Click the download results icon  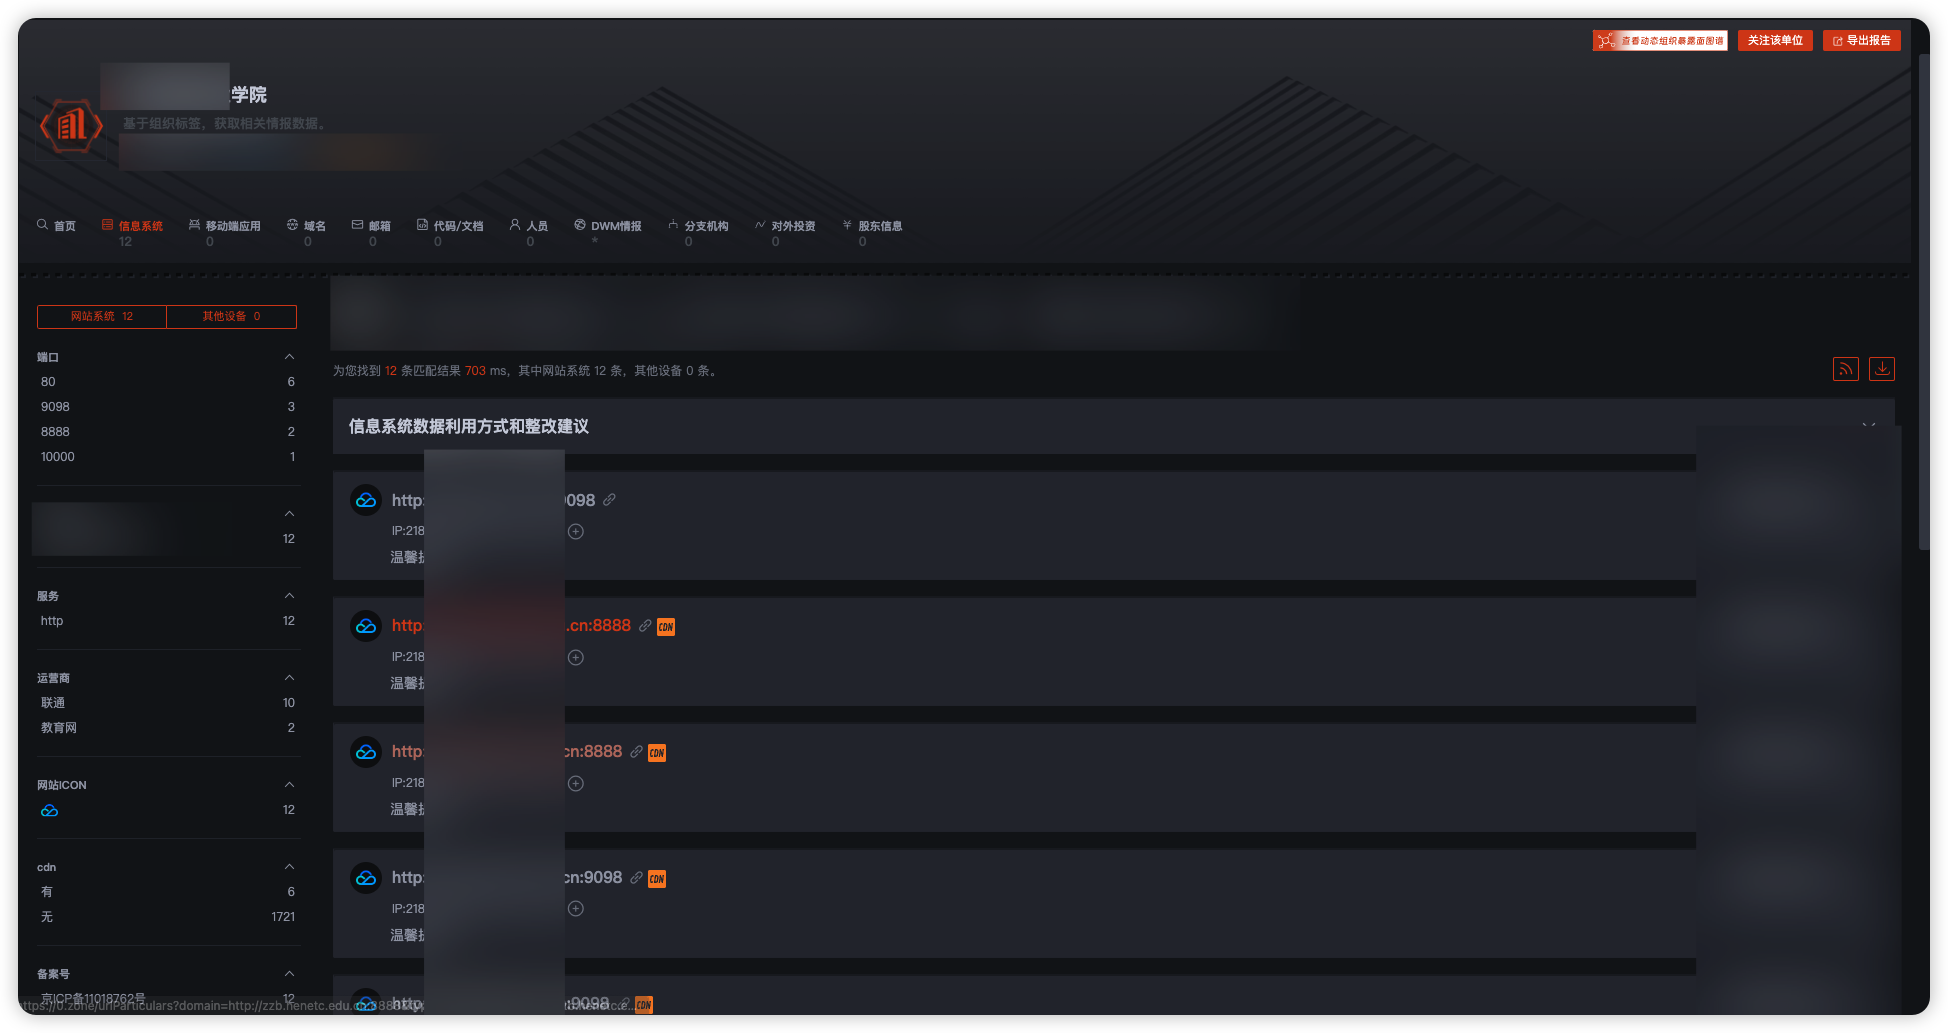click(x=1882, y=369)
